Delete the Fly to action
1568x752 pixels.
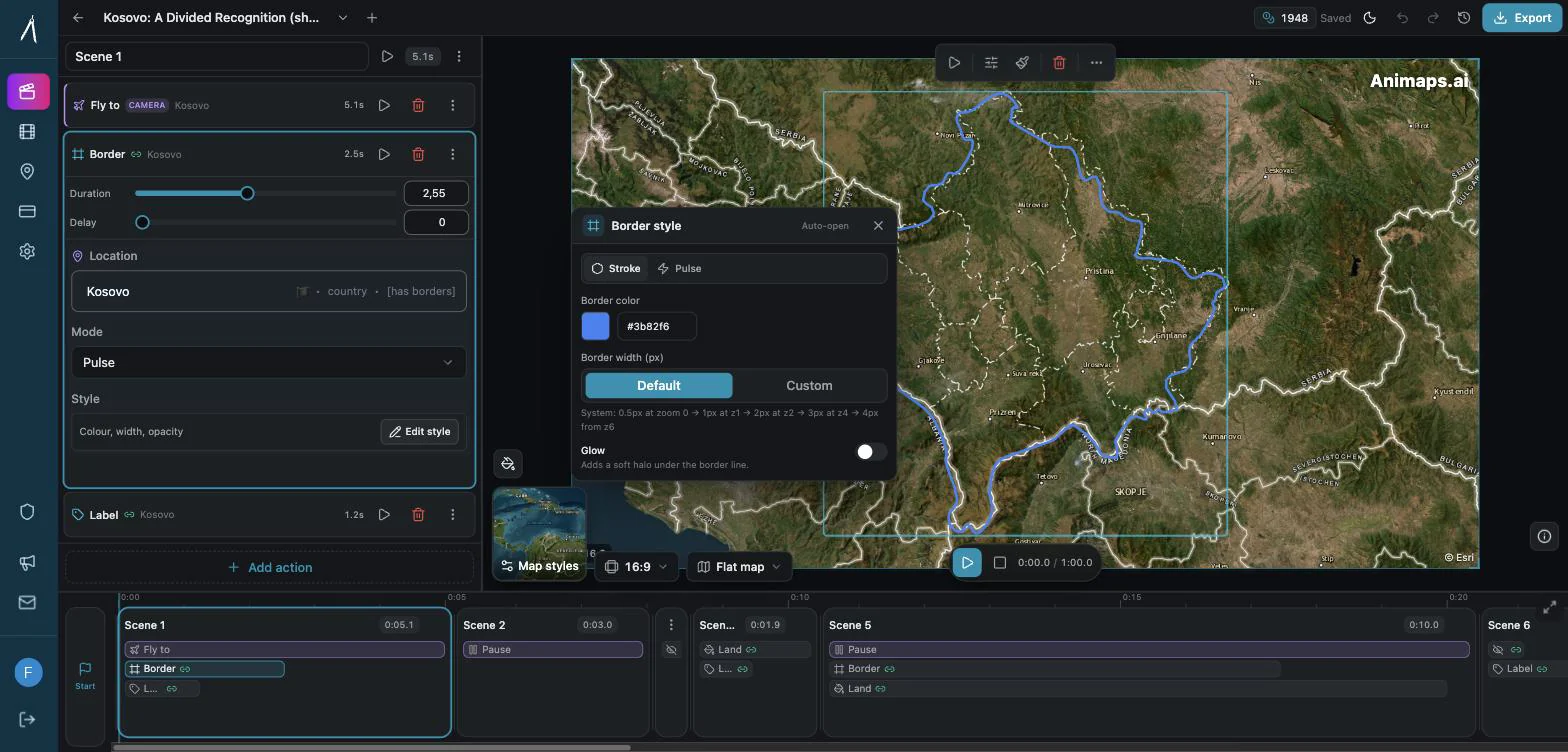(x=418, y=105)
